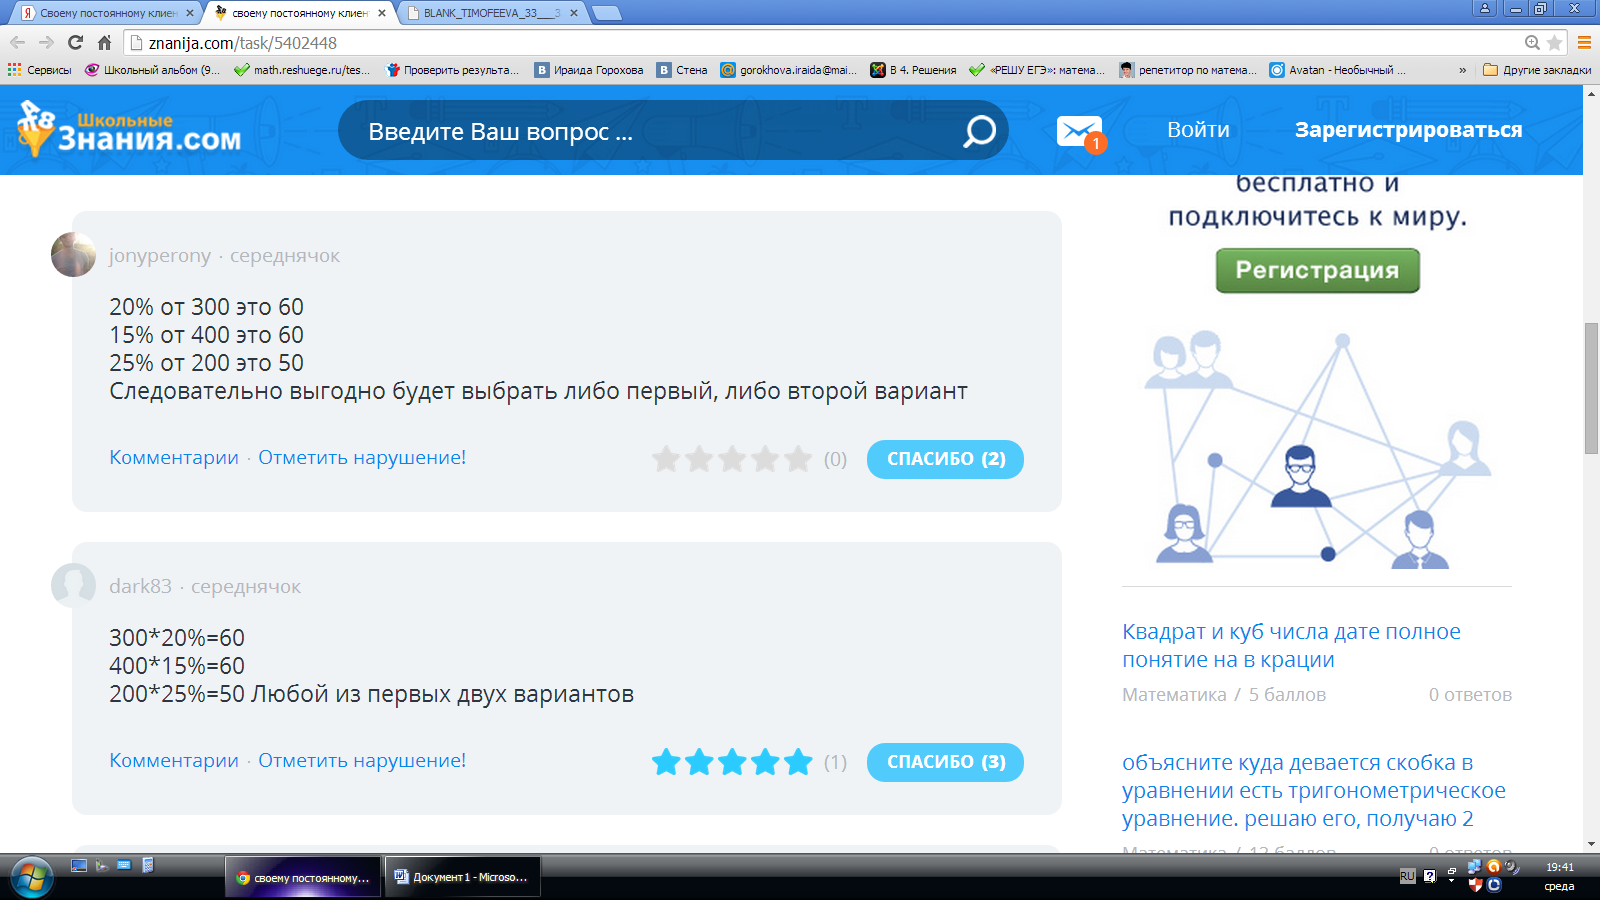Viewport: 1600px width, 900px height.
Task: Click Зарегистрироваться link
Action: pyautogui.click(x=1408, y=130)
